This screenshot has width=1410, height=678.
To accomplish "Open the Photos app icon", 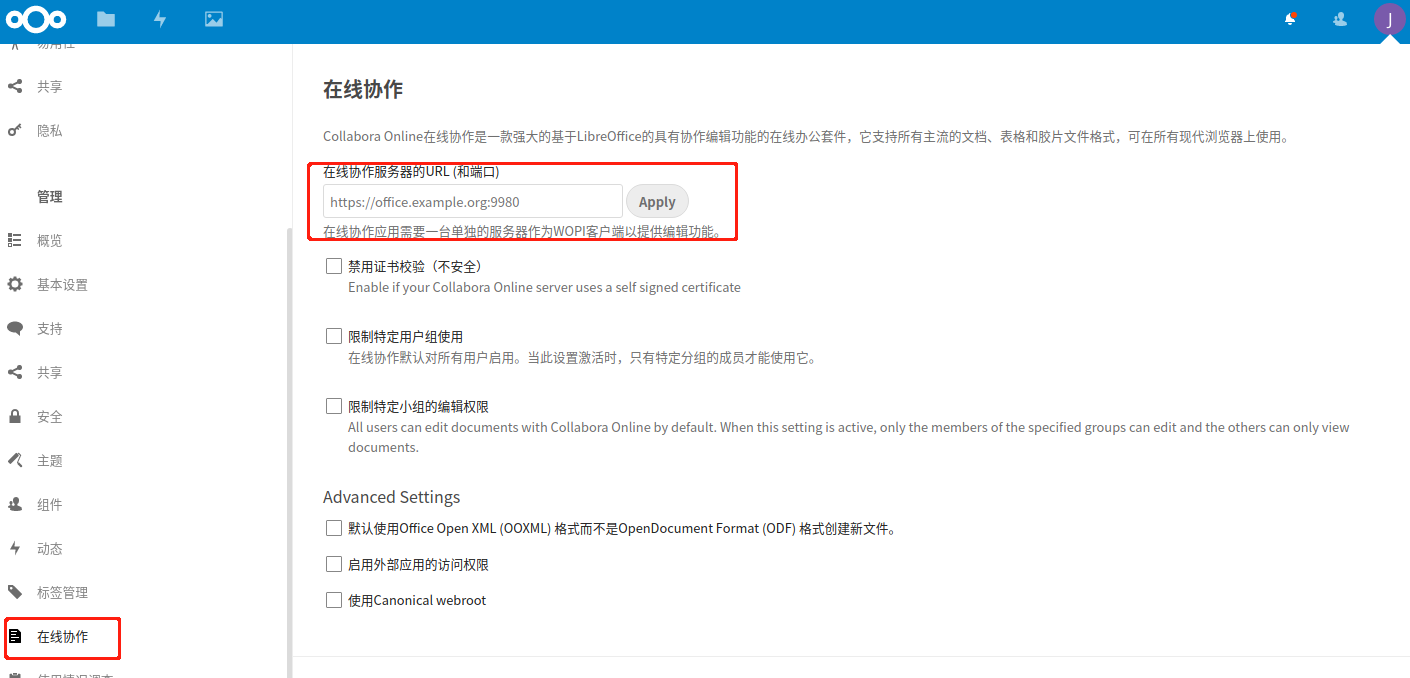I will click(213, 19).
